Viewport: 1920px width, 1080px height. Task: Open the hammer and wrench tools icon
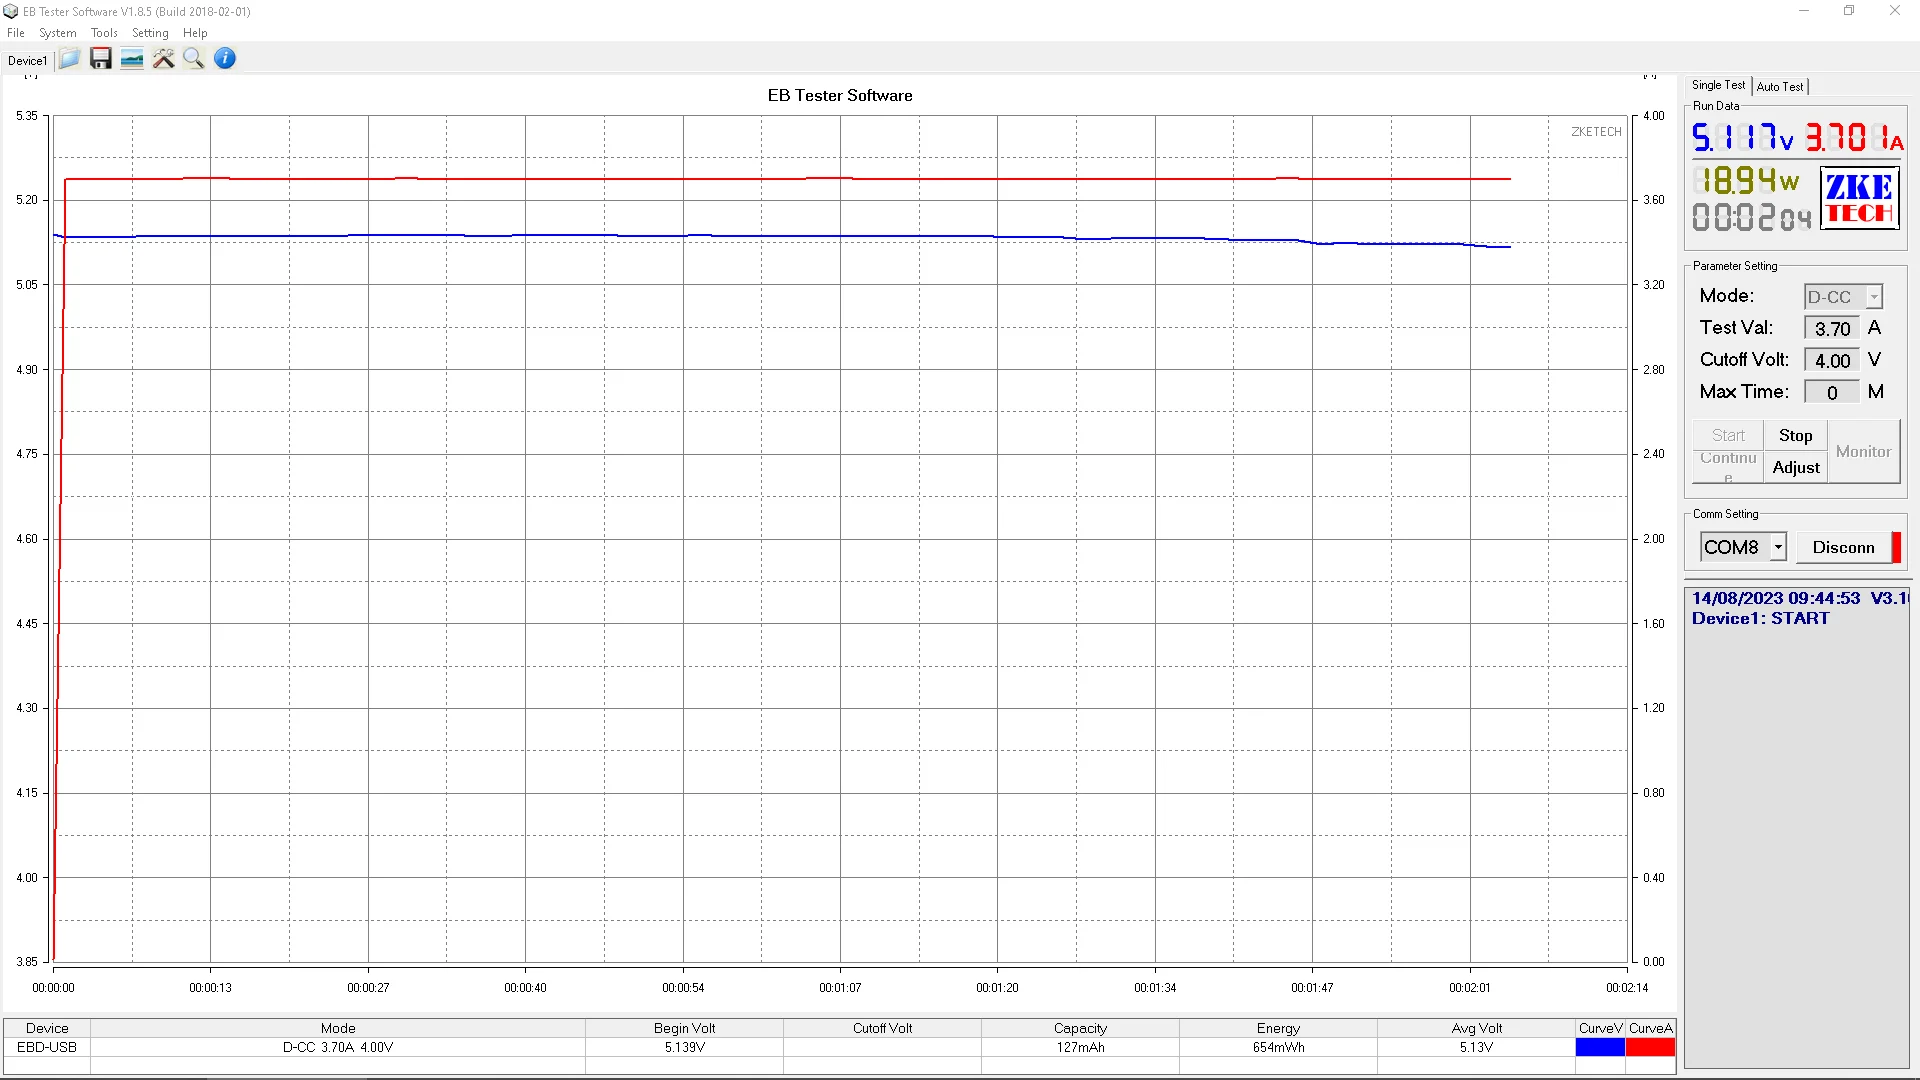[163, 59]
